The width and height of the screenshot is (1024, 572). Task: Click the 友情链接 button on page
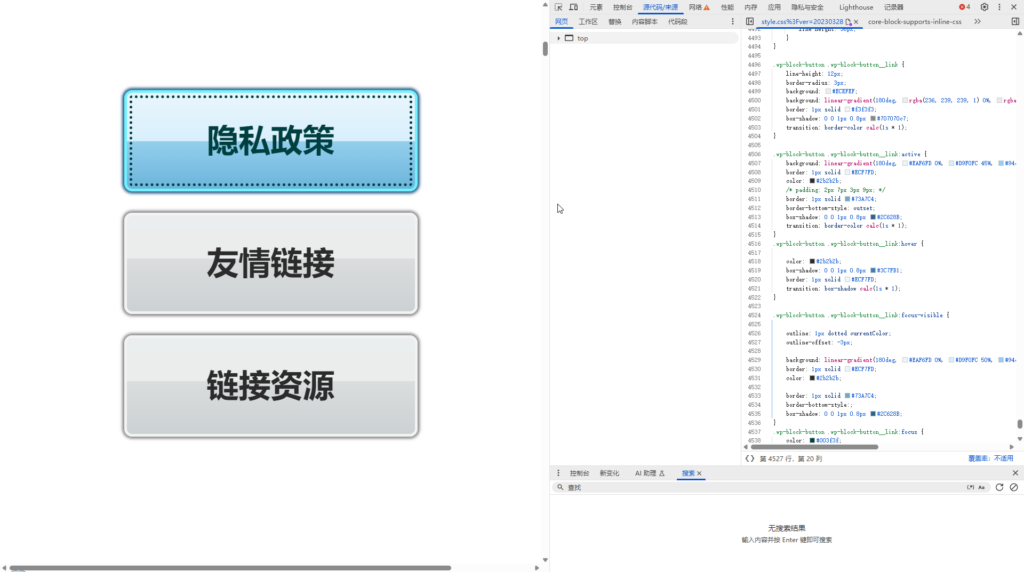pyautogui.click(x=271, y=263)
